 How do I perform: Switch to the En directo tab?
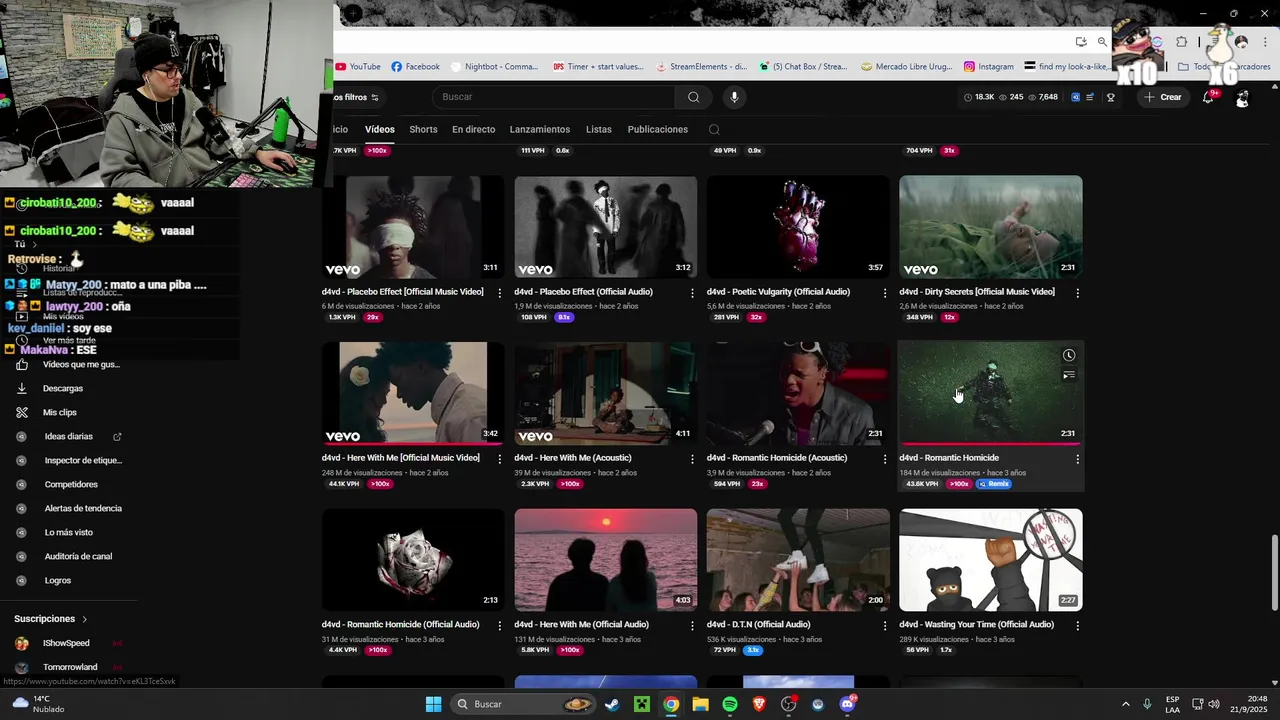[x=473, y=129]
